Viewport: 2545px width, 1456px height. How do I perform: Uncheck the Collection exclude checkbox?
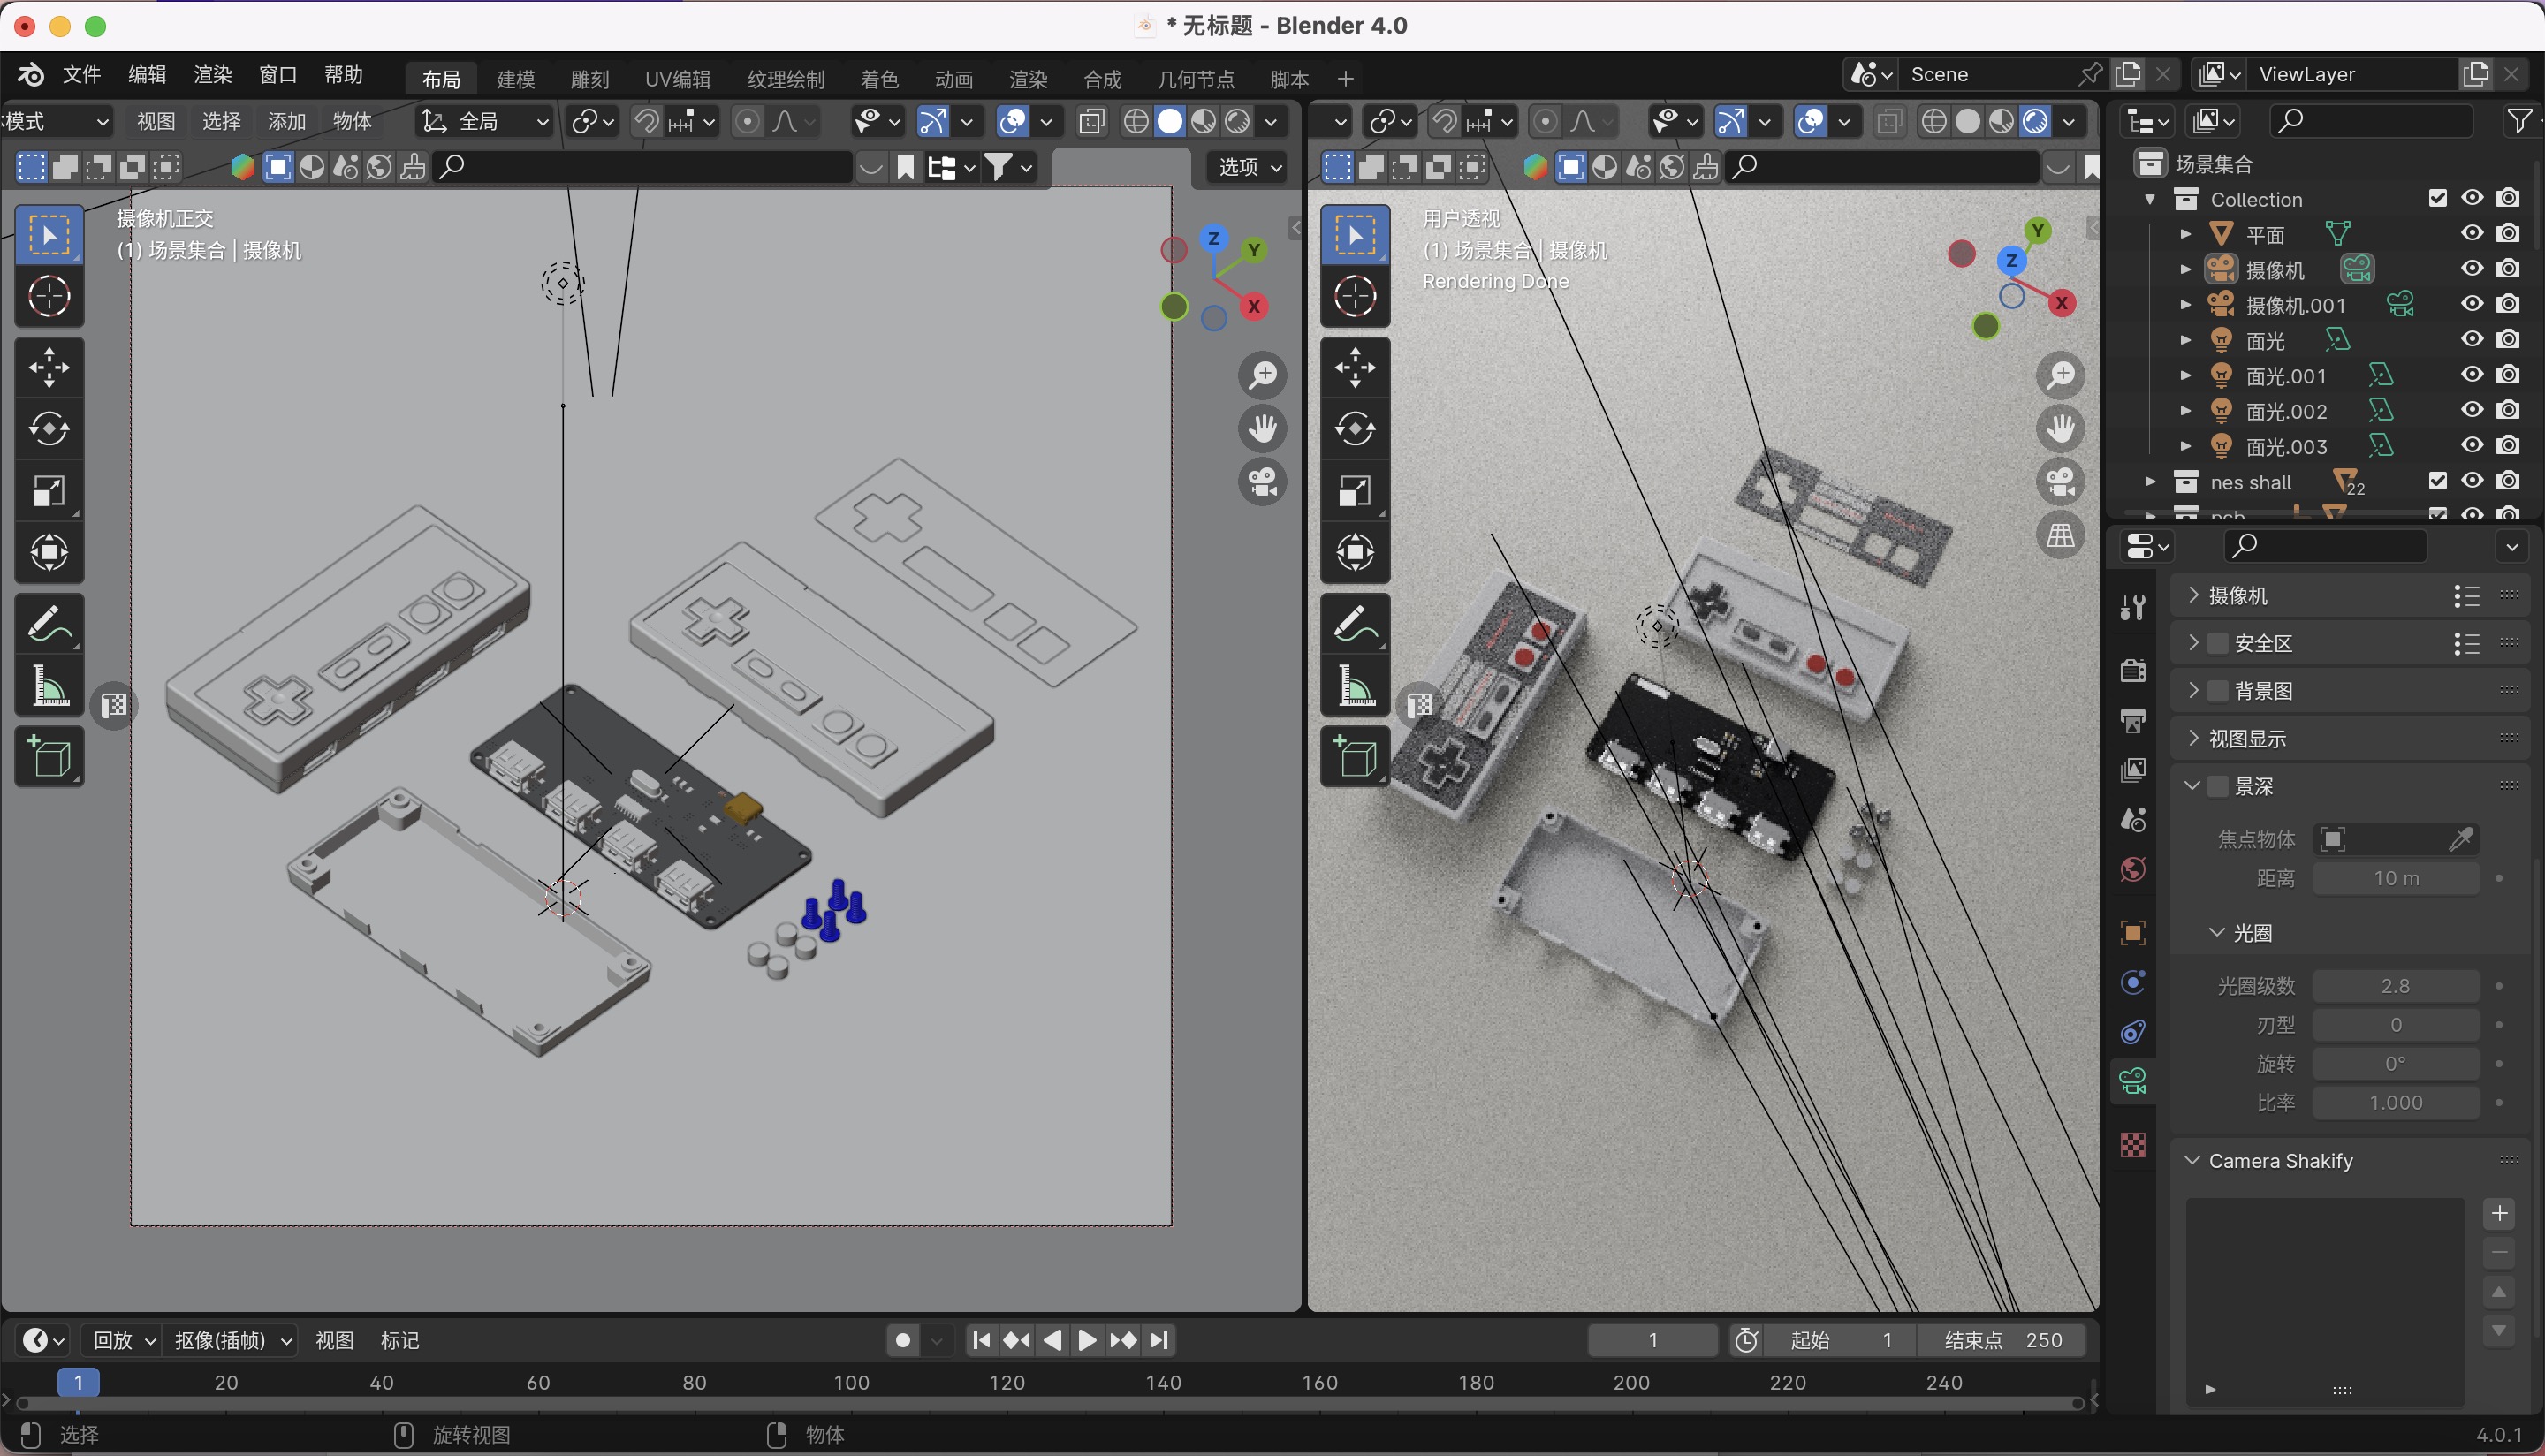[2438, 199]
